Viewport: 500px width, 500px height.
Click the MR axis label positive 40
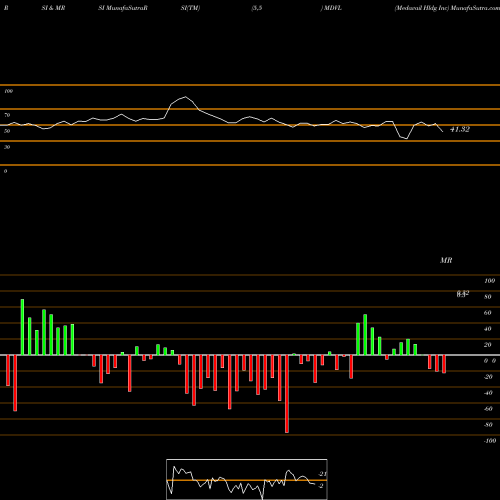tap(488, 329)
